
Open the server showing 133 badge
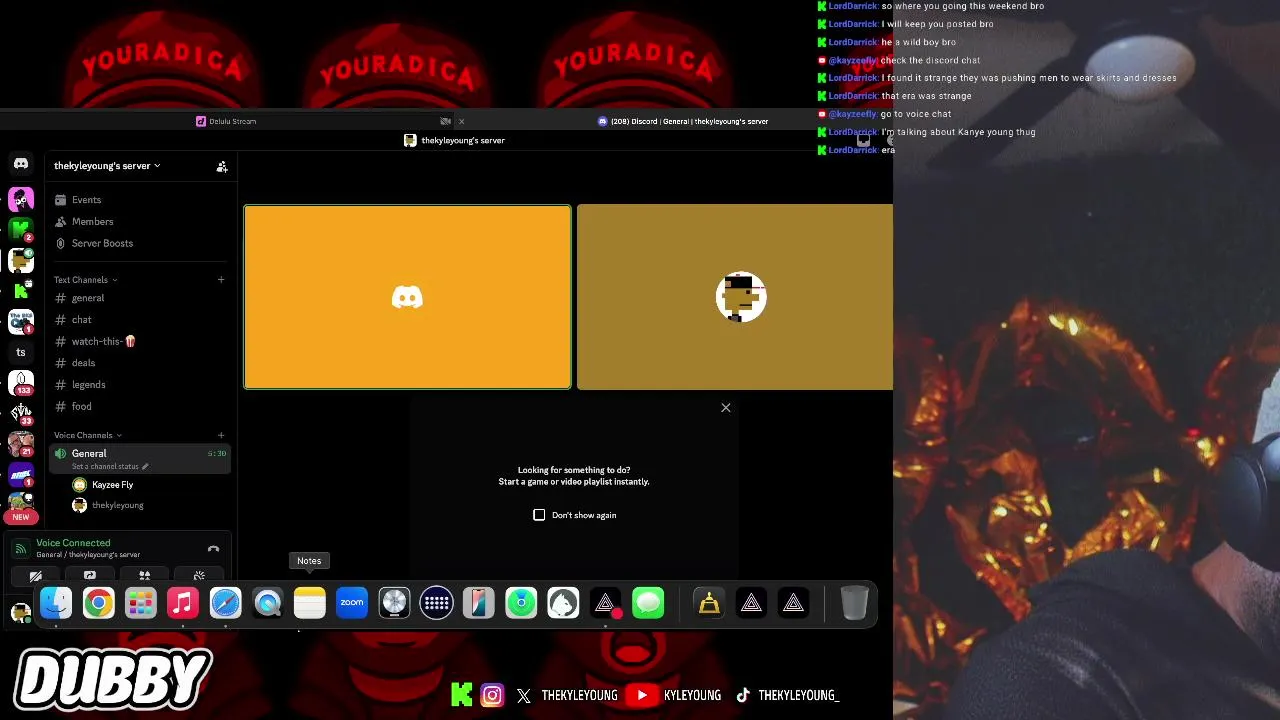pos(21,383)
